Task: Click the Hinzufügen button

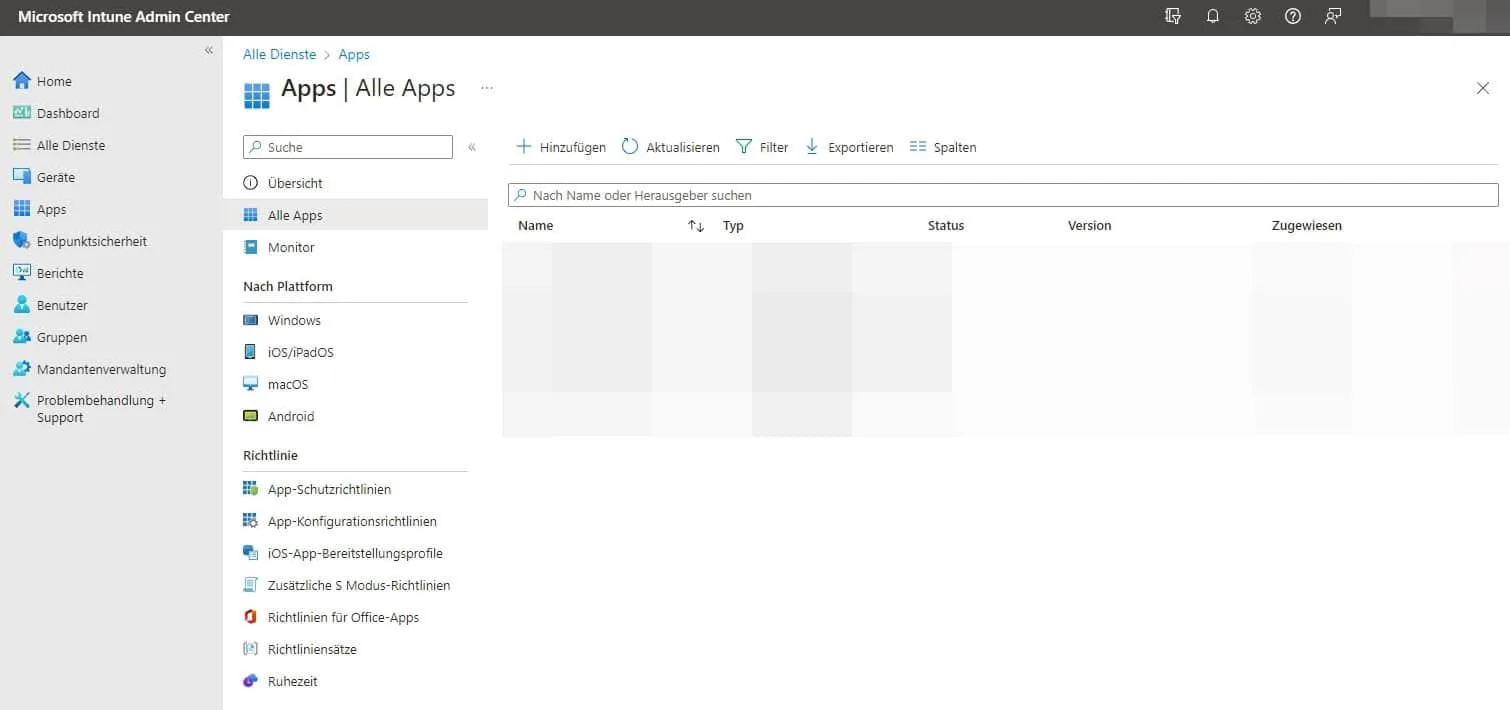Action: (561, 147)
